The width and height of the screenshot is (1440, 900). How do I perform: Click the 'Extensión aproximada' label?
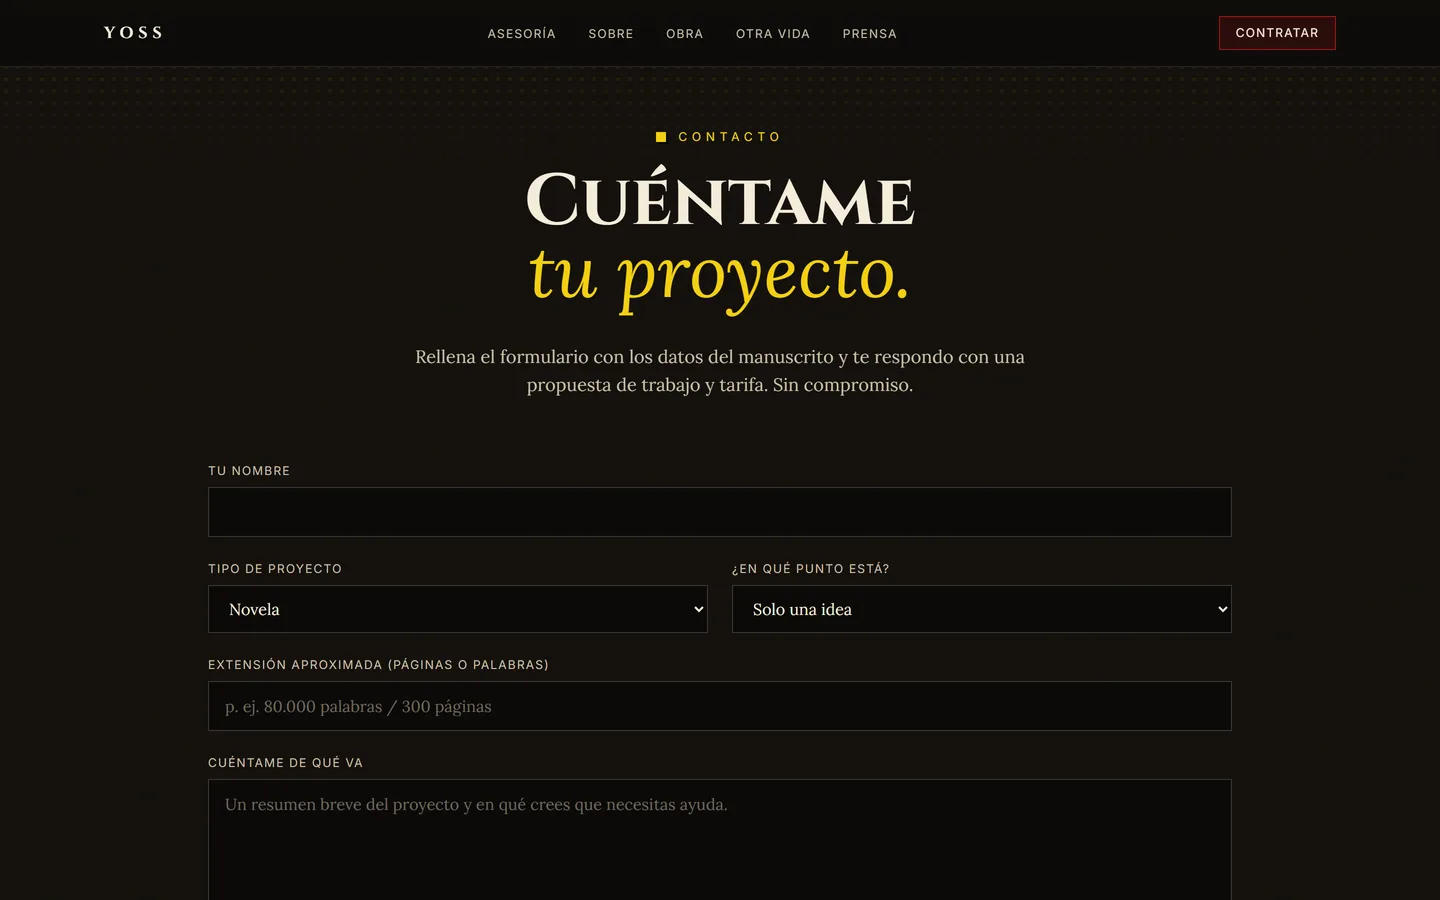pyautogui.click(x=378, y=665)
